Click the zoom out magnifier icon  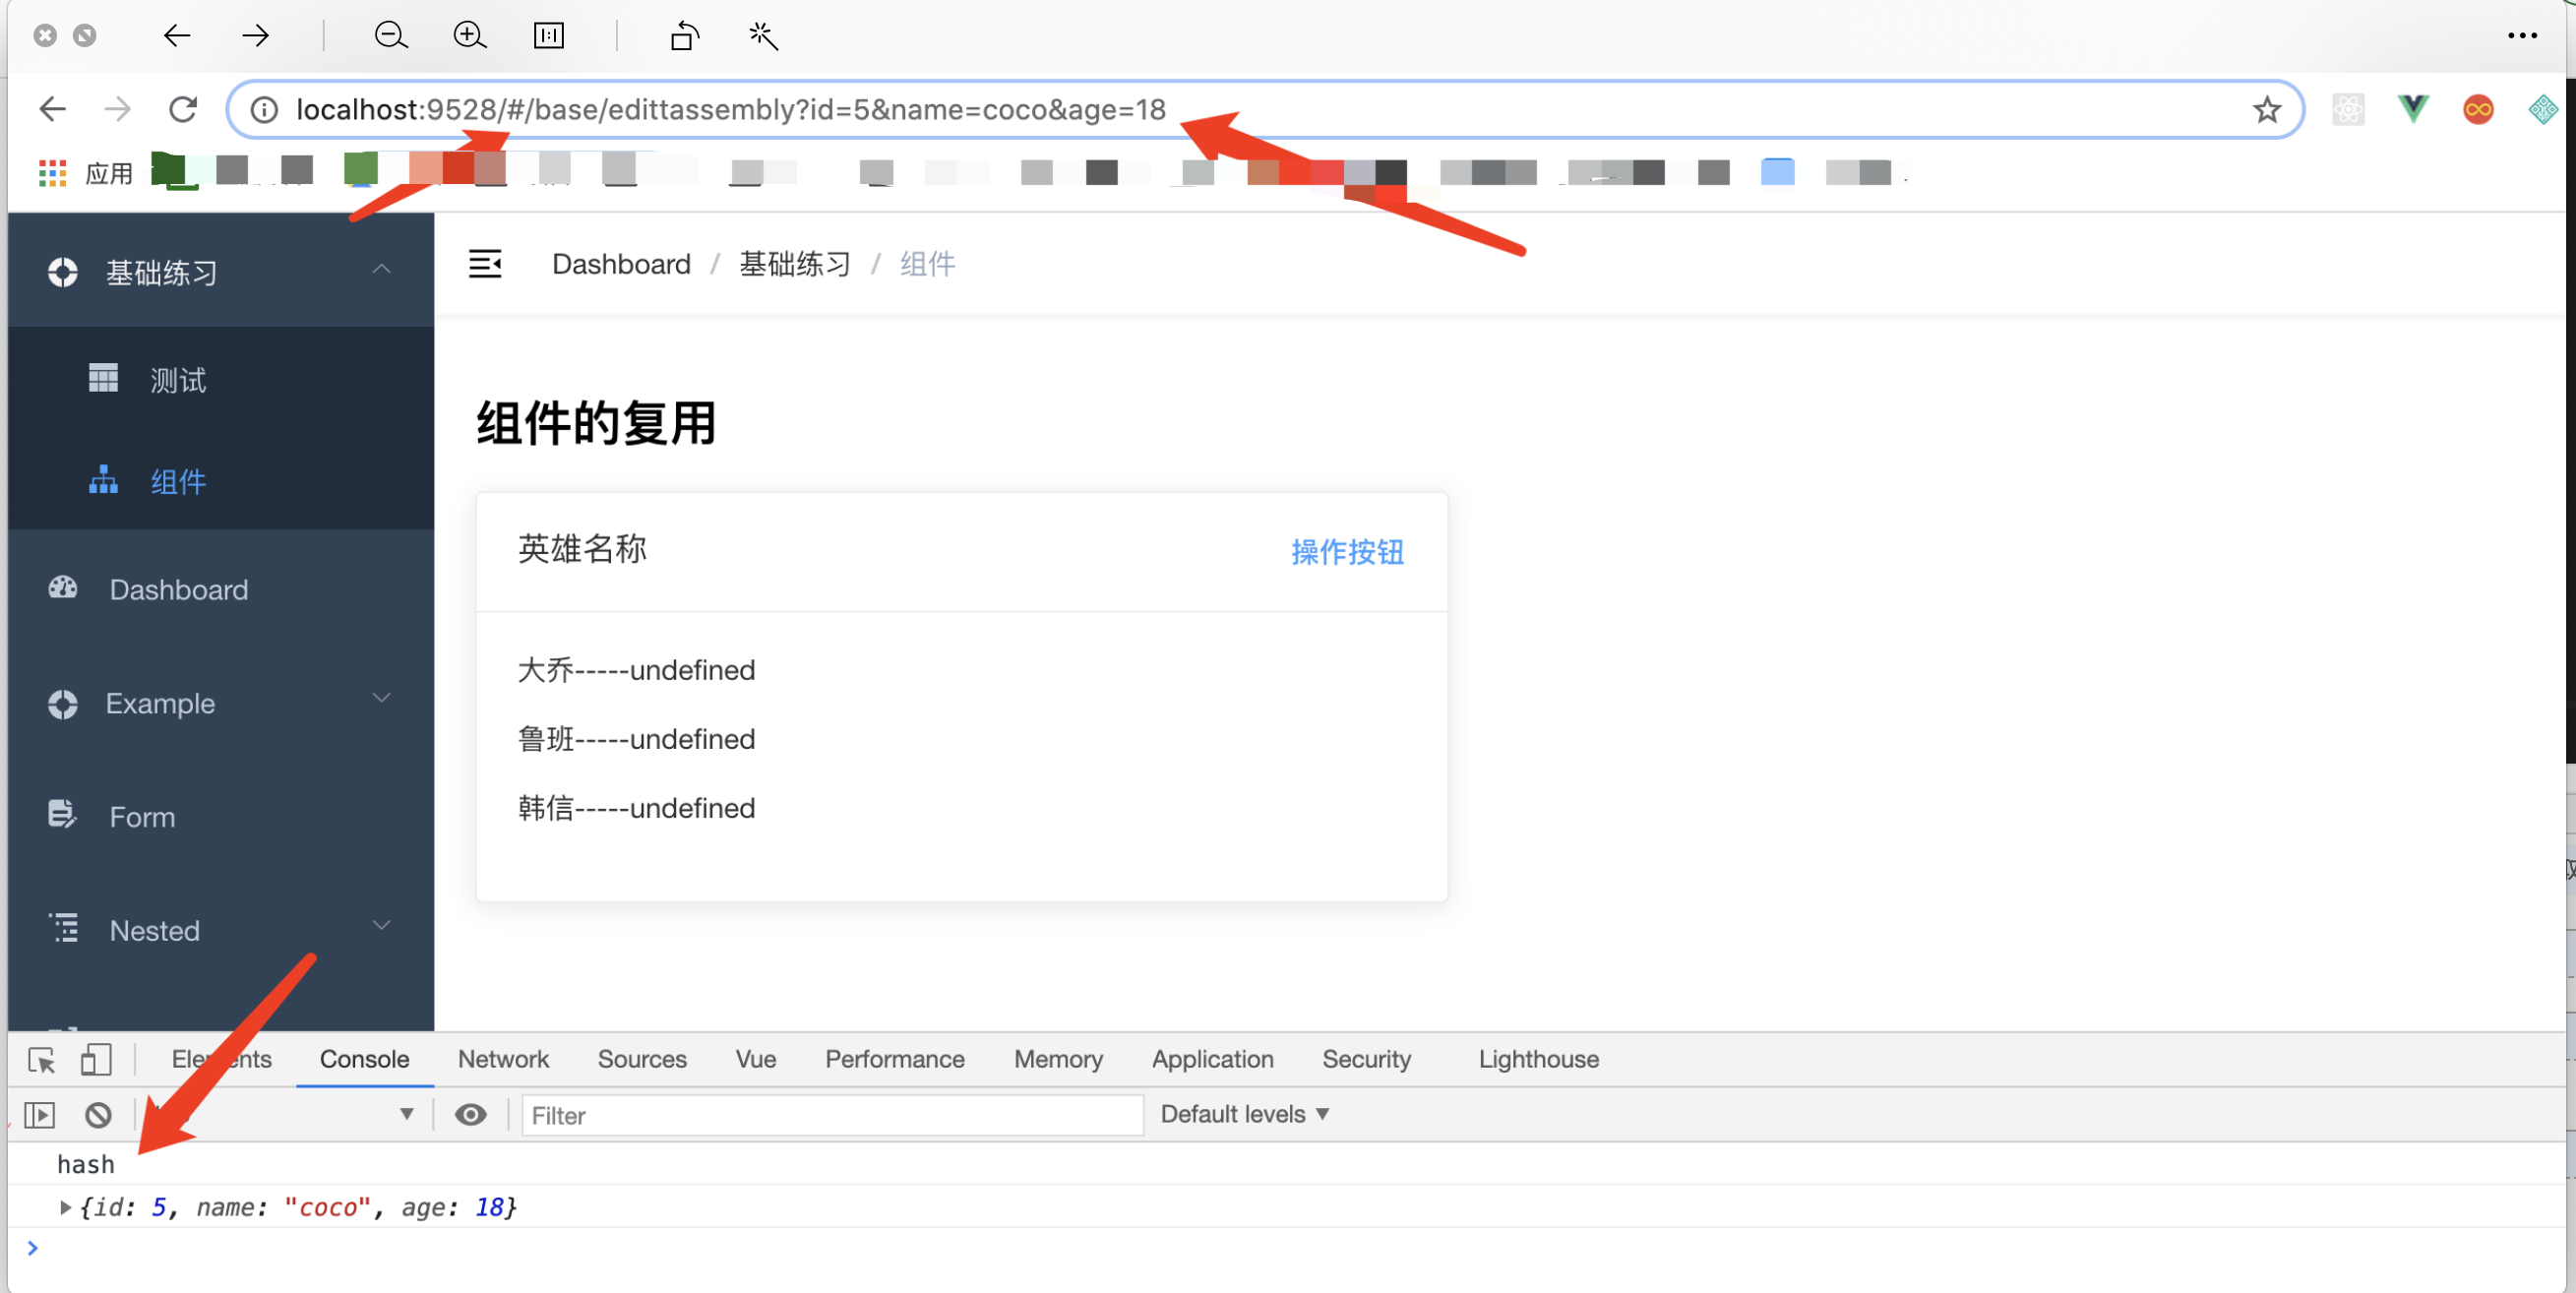[390, 36]
